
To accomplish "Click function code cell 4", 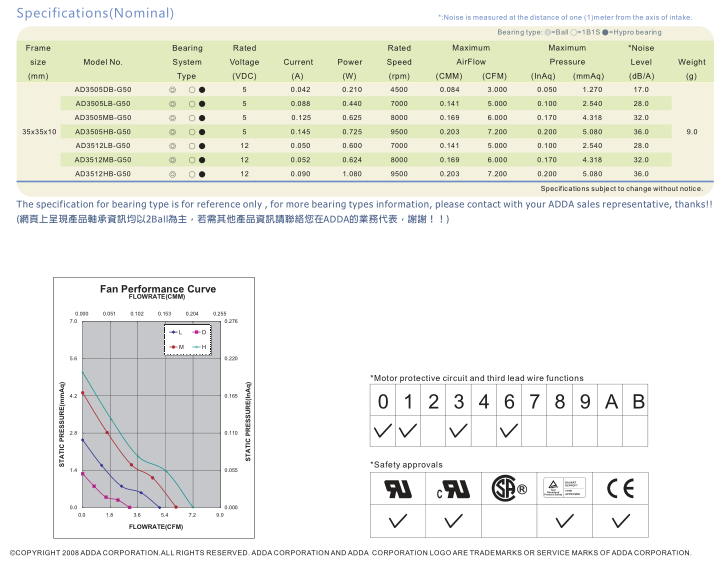I will pyautogui.click(x=484, y=401).
